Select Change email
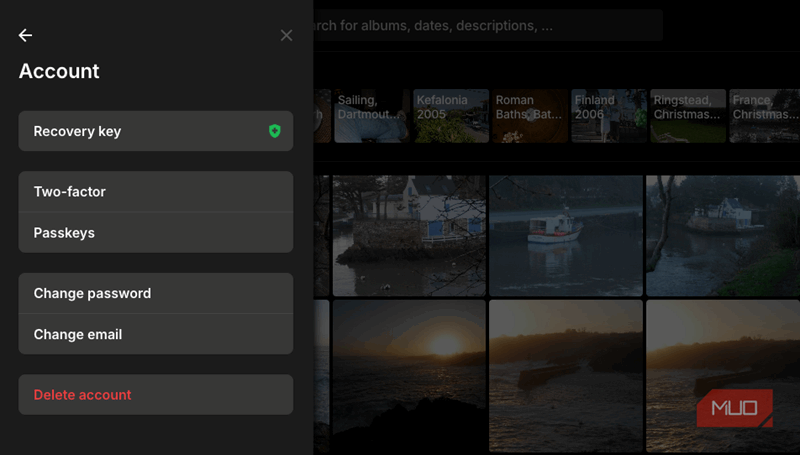This screenshot has height=455, width=800. [x=155, y=334]
